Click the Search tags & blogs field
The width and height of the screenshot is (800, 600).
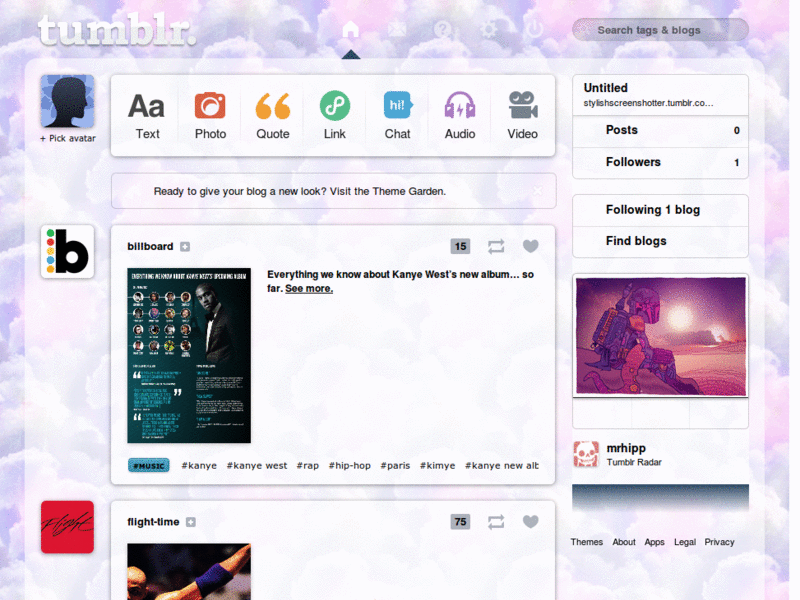pos(660,30)
